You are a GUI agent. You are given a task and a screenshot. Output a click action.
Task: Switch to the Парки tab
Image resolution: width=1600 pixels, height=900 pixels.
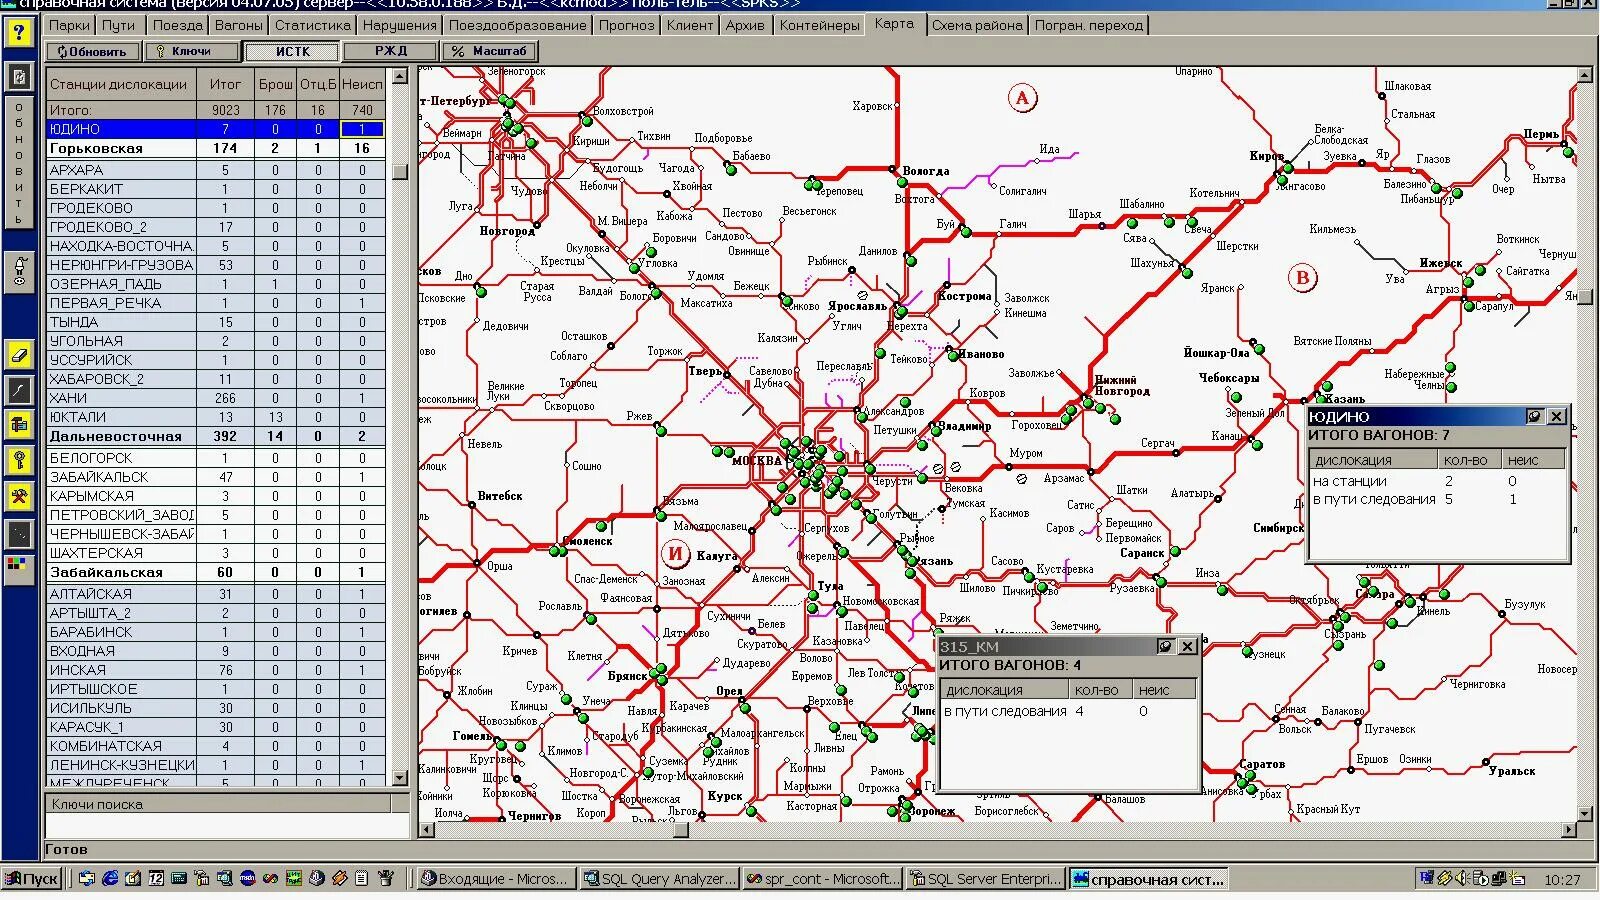click(69, 25)
